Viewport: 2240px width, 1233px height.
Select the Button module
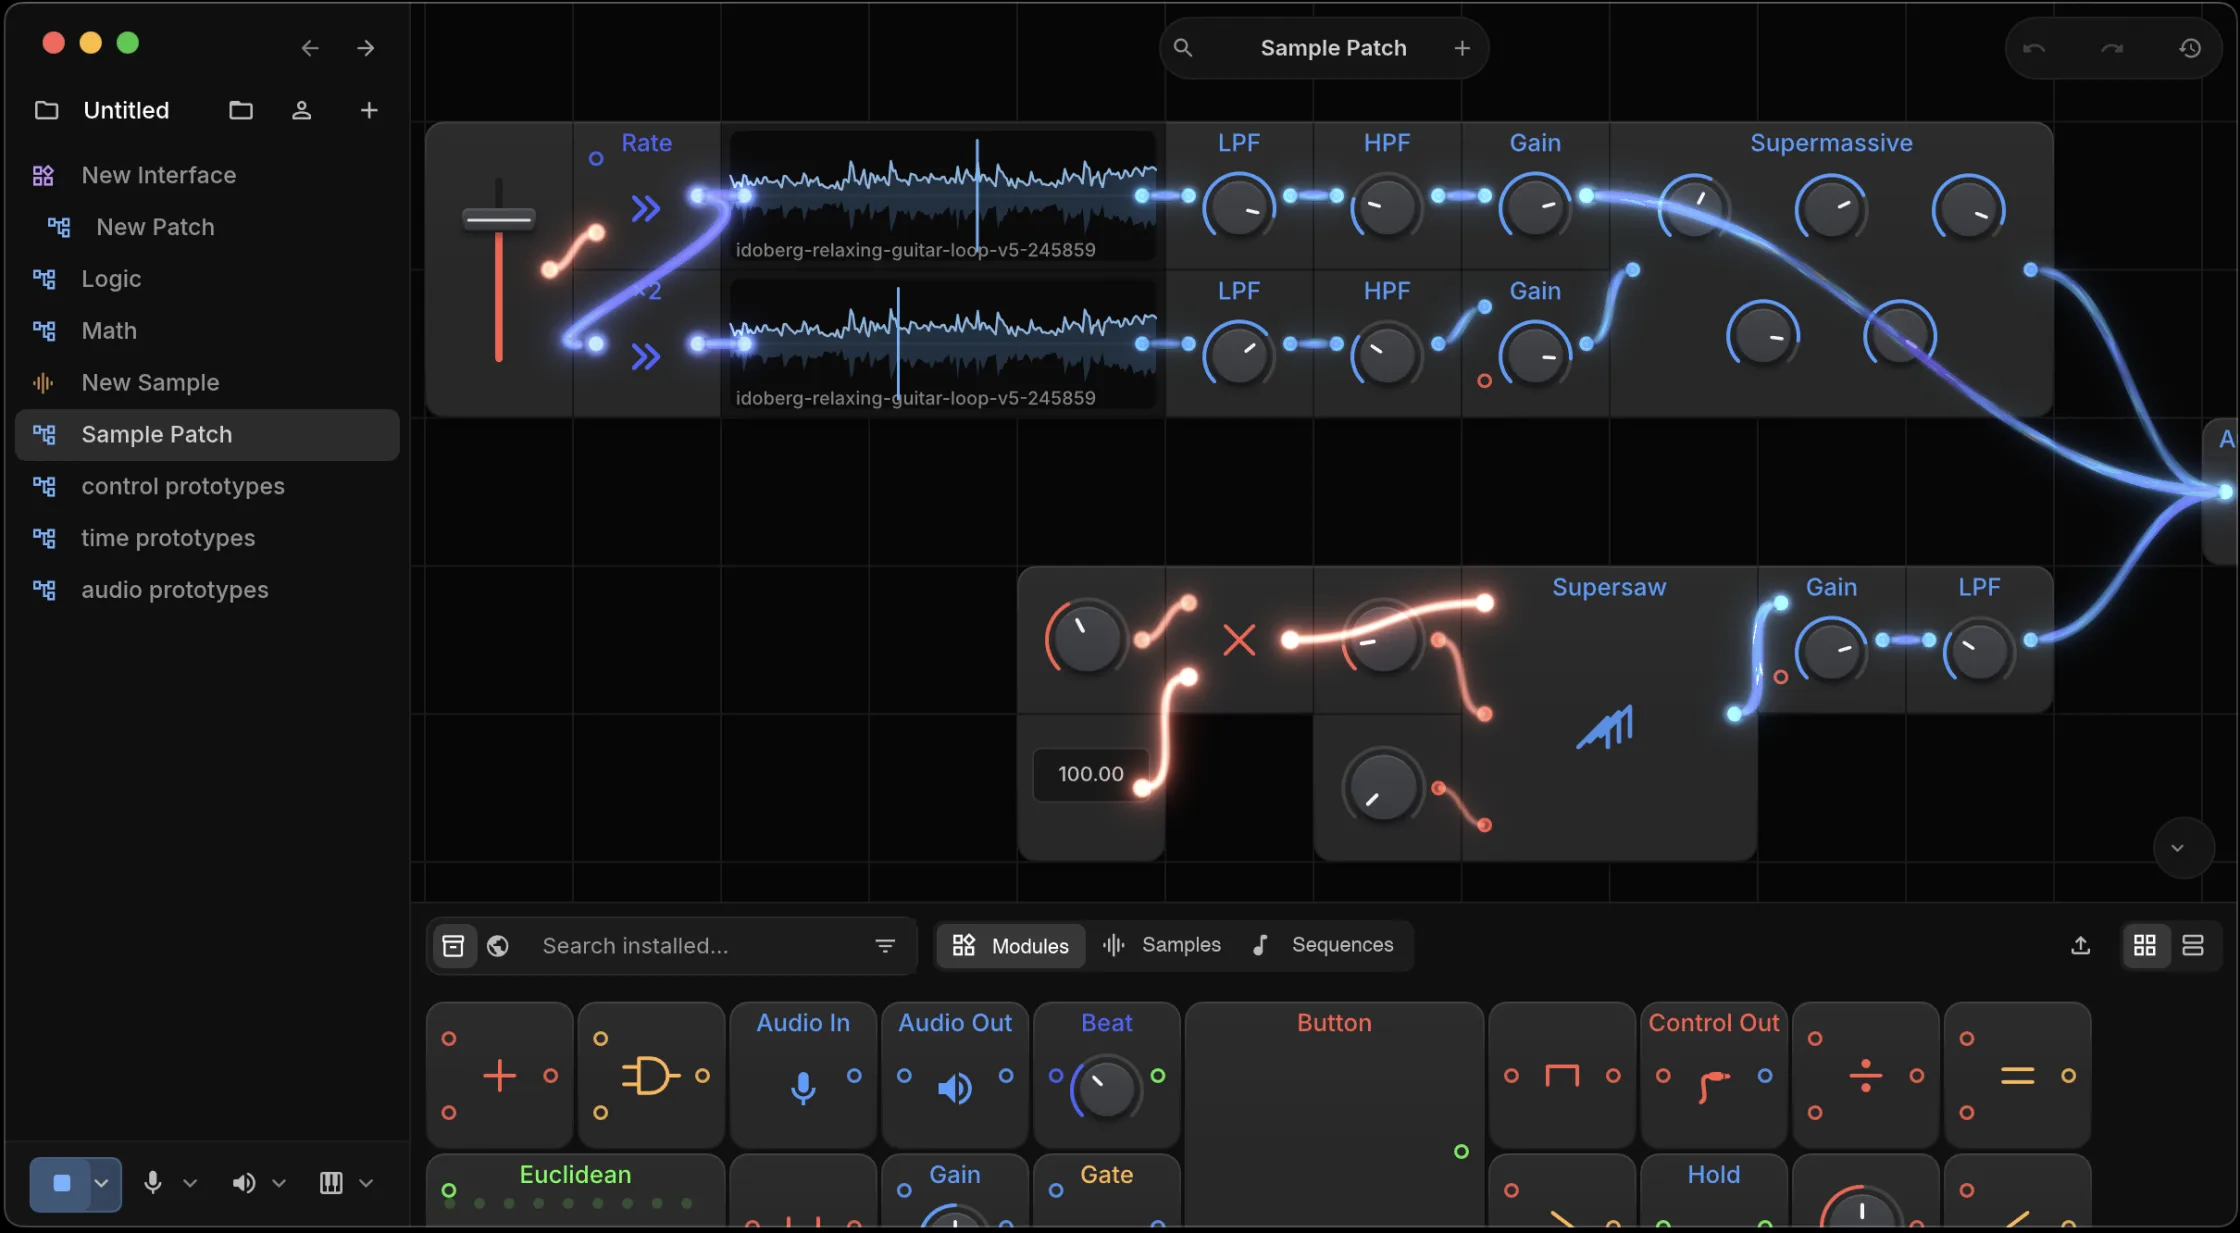(x=1334, y=1114)
